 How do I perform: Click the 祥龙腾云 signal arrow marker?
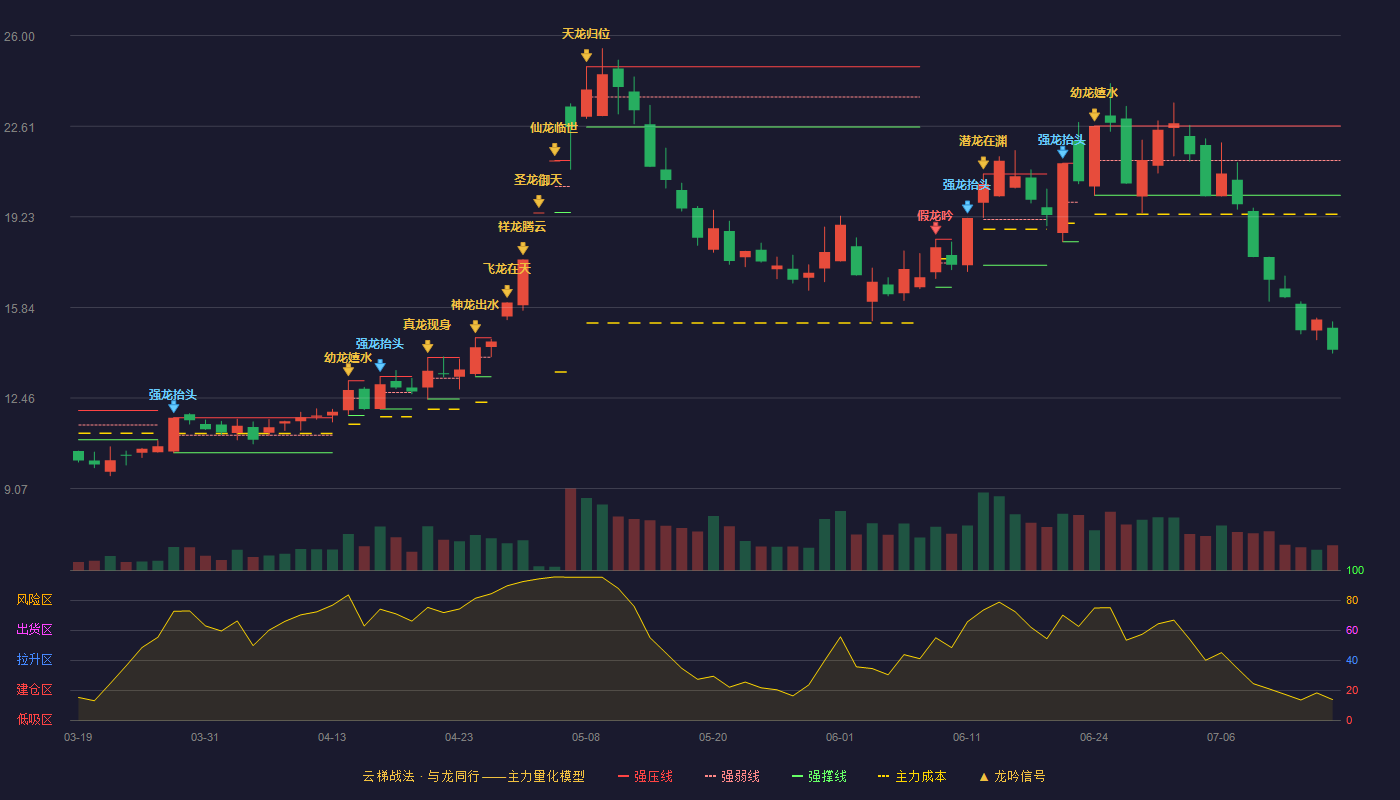point(522,249)
